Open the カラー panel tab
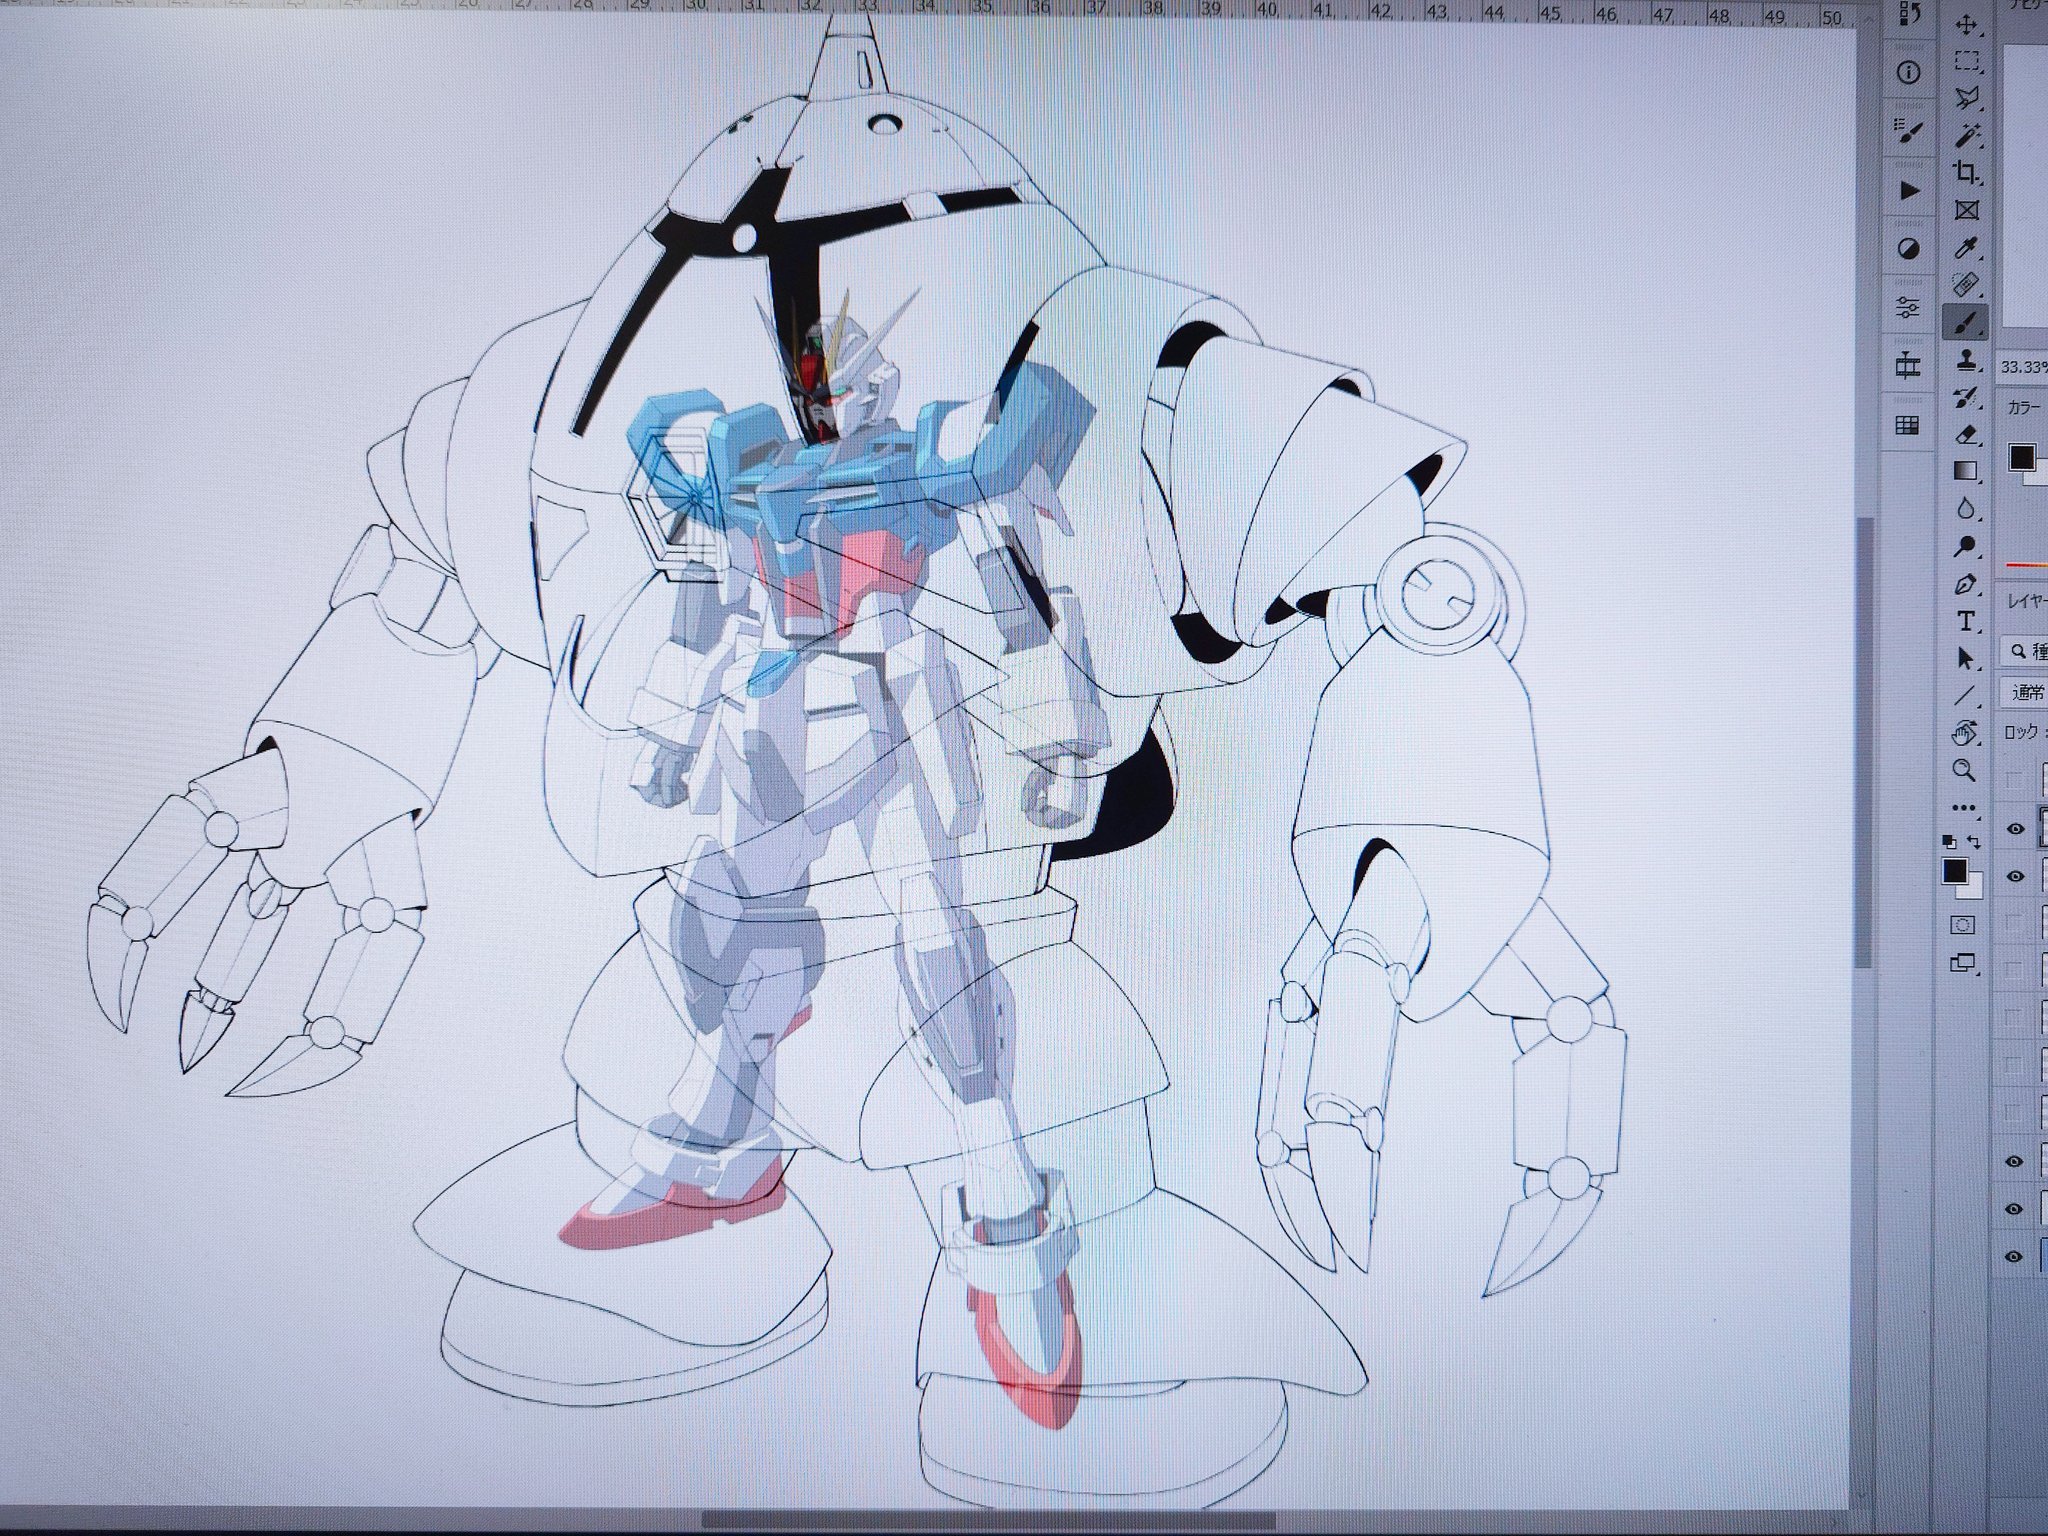This screenshot has width=2048, height=1536. click(x=2024, y=407)
